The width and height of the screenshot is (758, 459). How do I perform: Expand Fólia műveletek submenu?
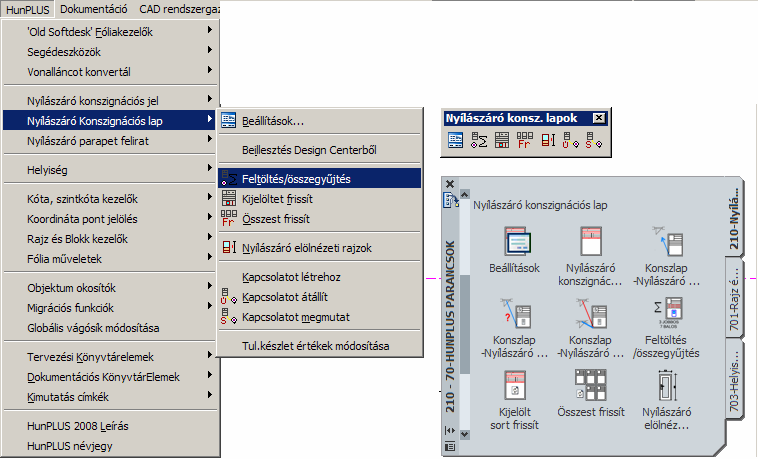pyautogui.click(x=110, y=259)
